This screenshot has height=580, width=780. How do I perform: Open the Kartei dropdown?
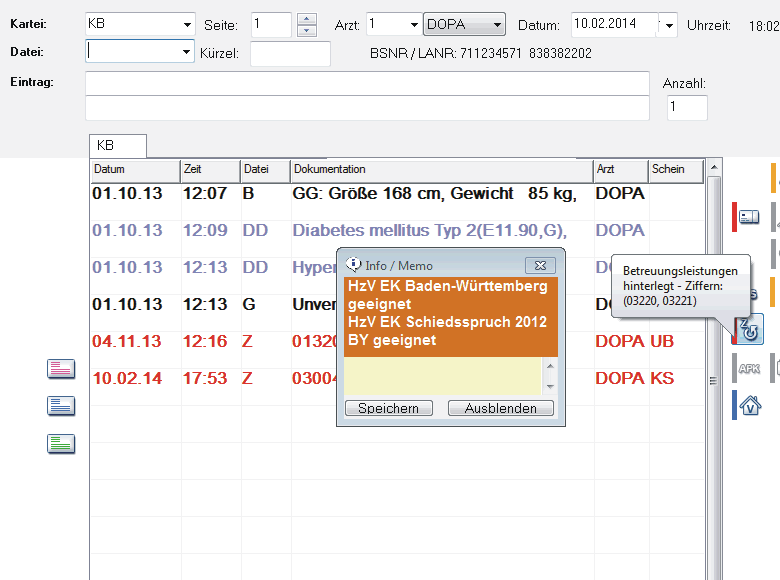(x=188, y=25)
